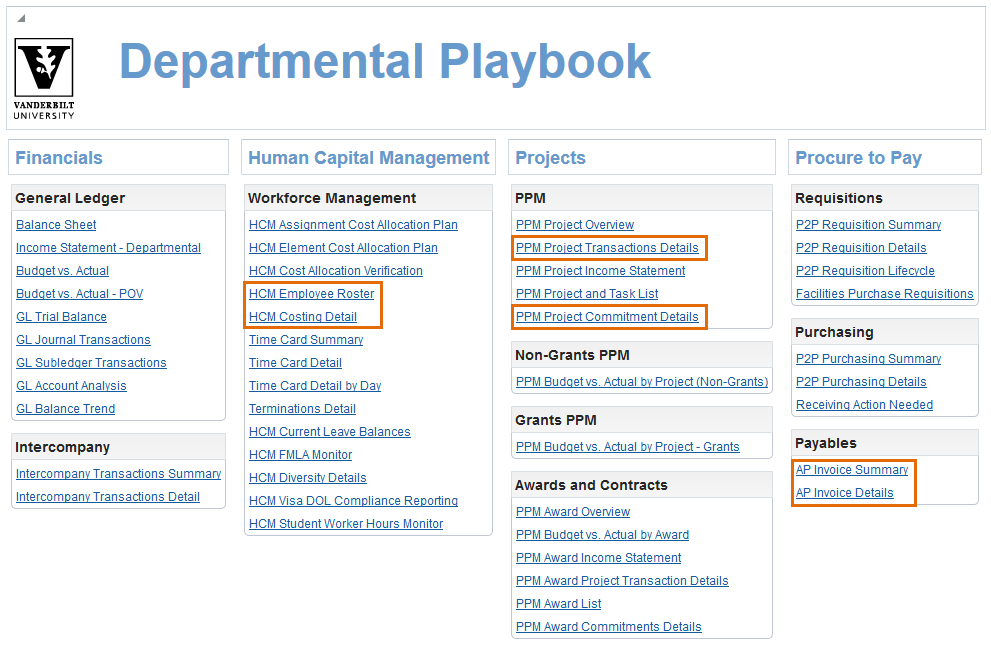Viewport: 991px width, 646px height.
Task: Open GL Journal Transactions report
Action: pos(83,340)
